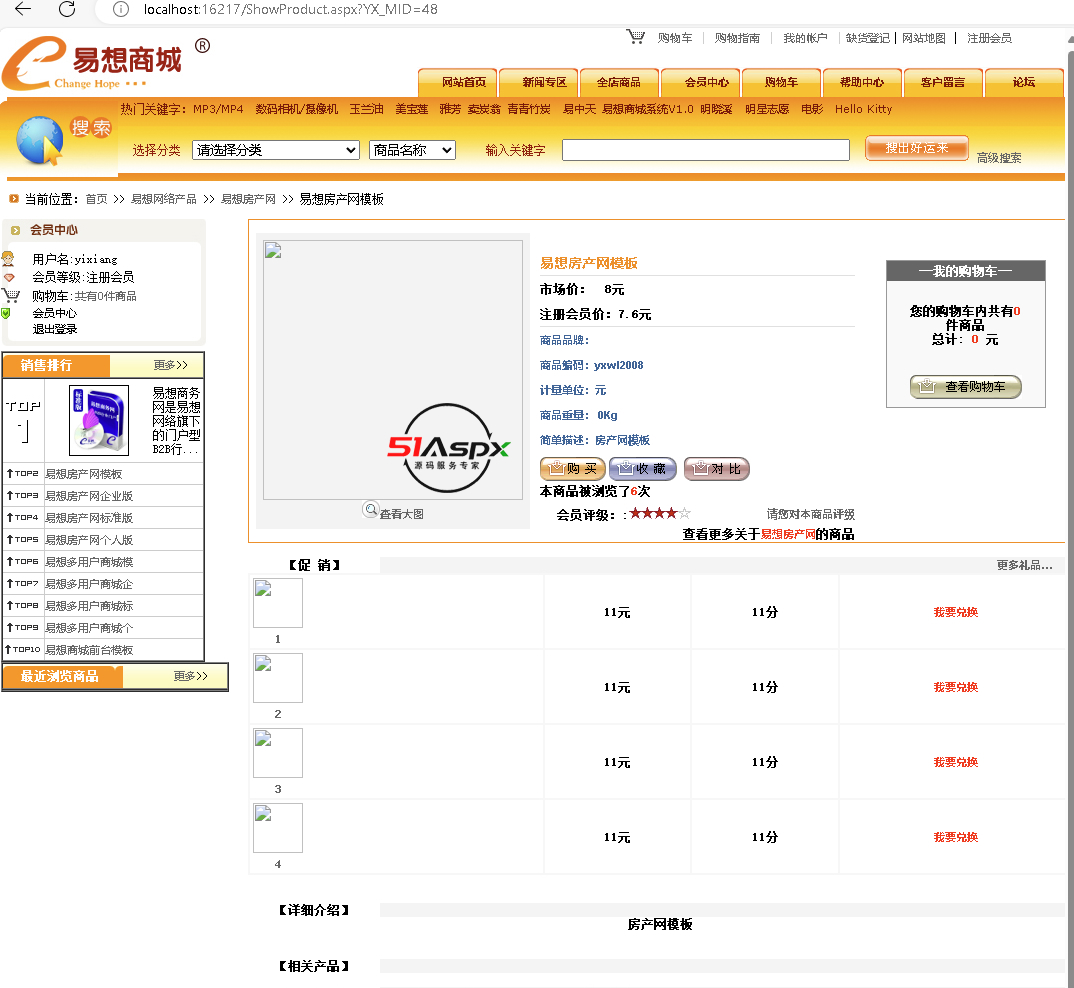Click 我的帐户 in top links
Screen dimensions: 1074x988
pyautogui.click(x=806, y=38)
